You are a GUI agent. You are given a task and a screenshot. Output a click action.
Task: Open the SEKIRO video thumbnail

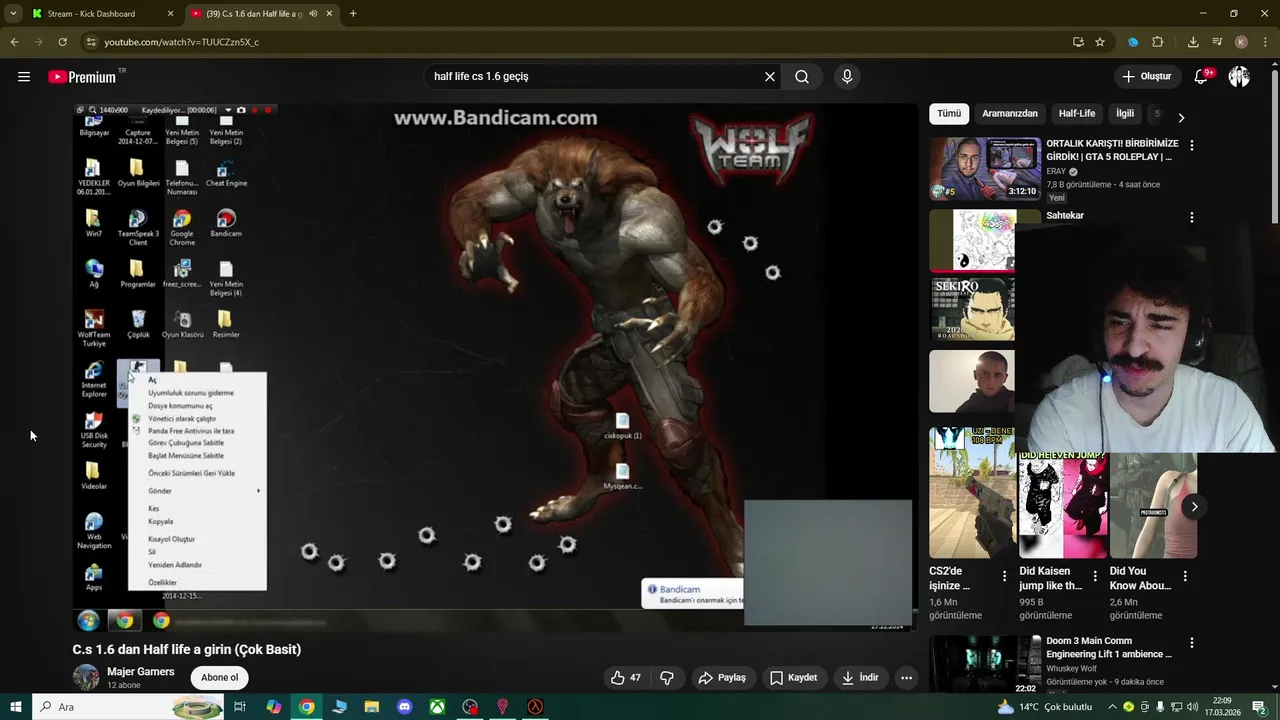(x=973, y=310)
